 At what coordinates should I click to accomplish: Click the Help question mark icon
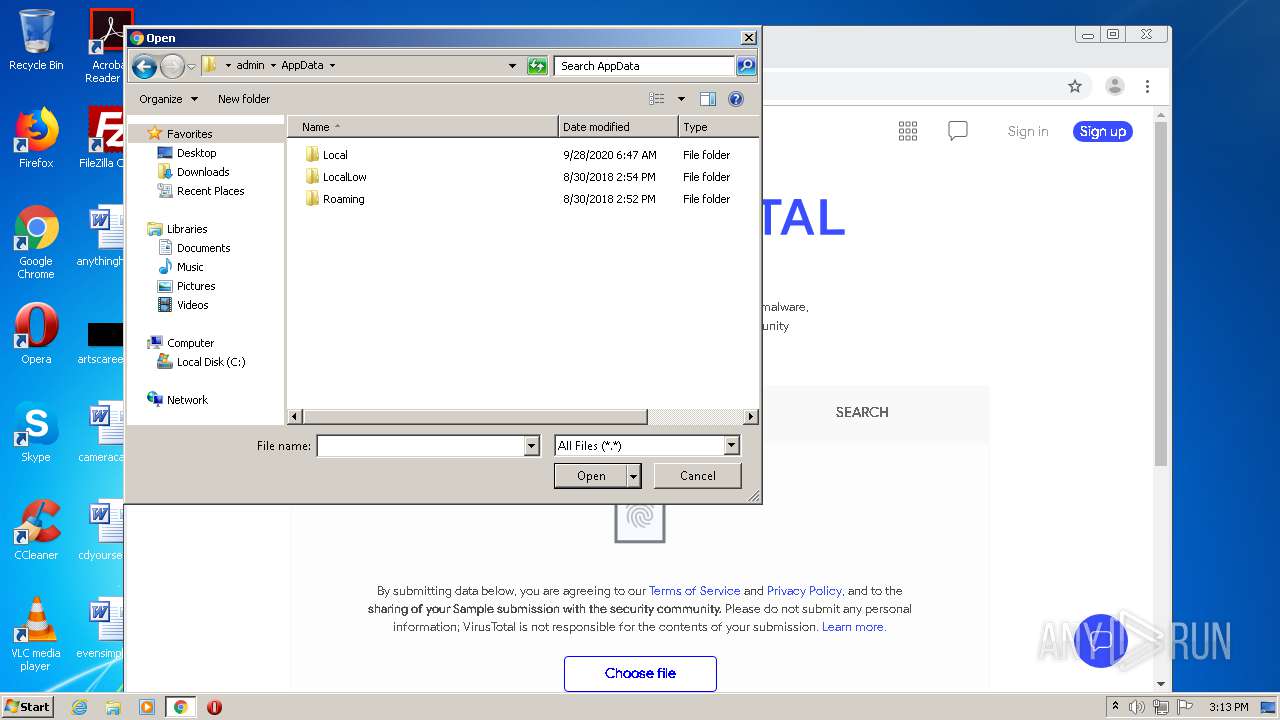pyautogui.click(x=736, y=99)
